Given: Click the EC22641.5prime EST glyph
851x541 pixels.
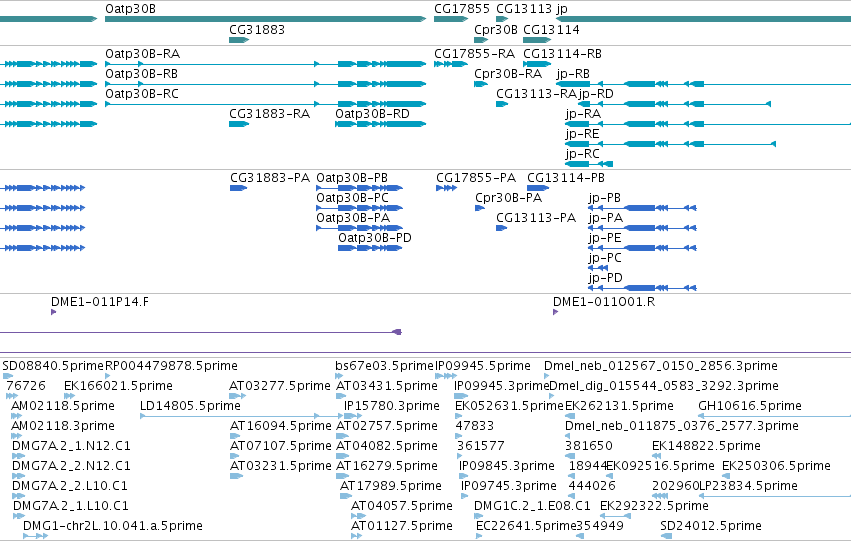Looking at the screenshot, I should pyautogui.click(x=479, y=536).
